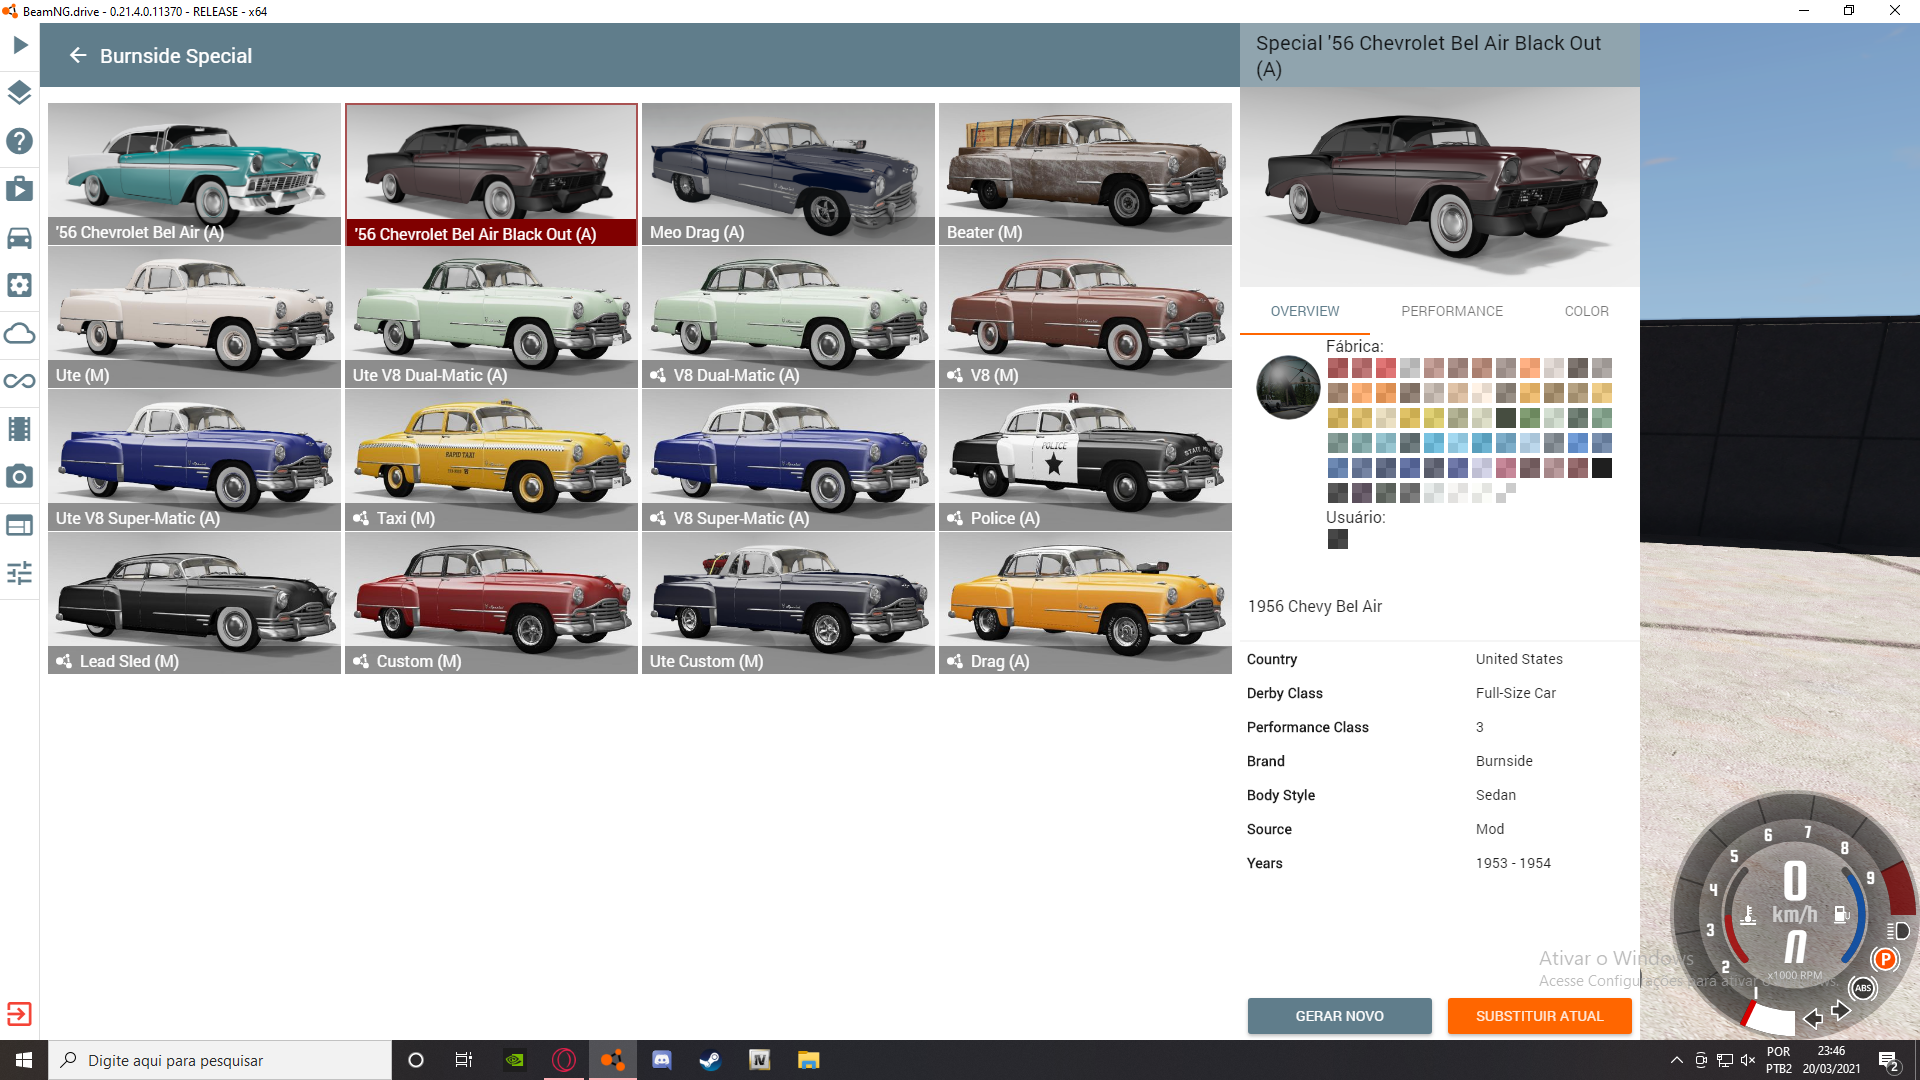Select the Lead Sled (M) configuration
The image size is (1920, 1080).
[x=194, y=603]
